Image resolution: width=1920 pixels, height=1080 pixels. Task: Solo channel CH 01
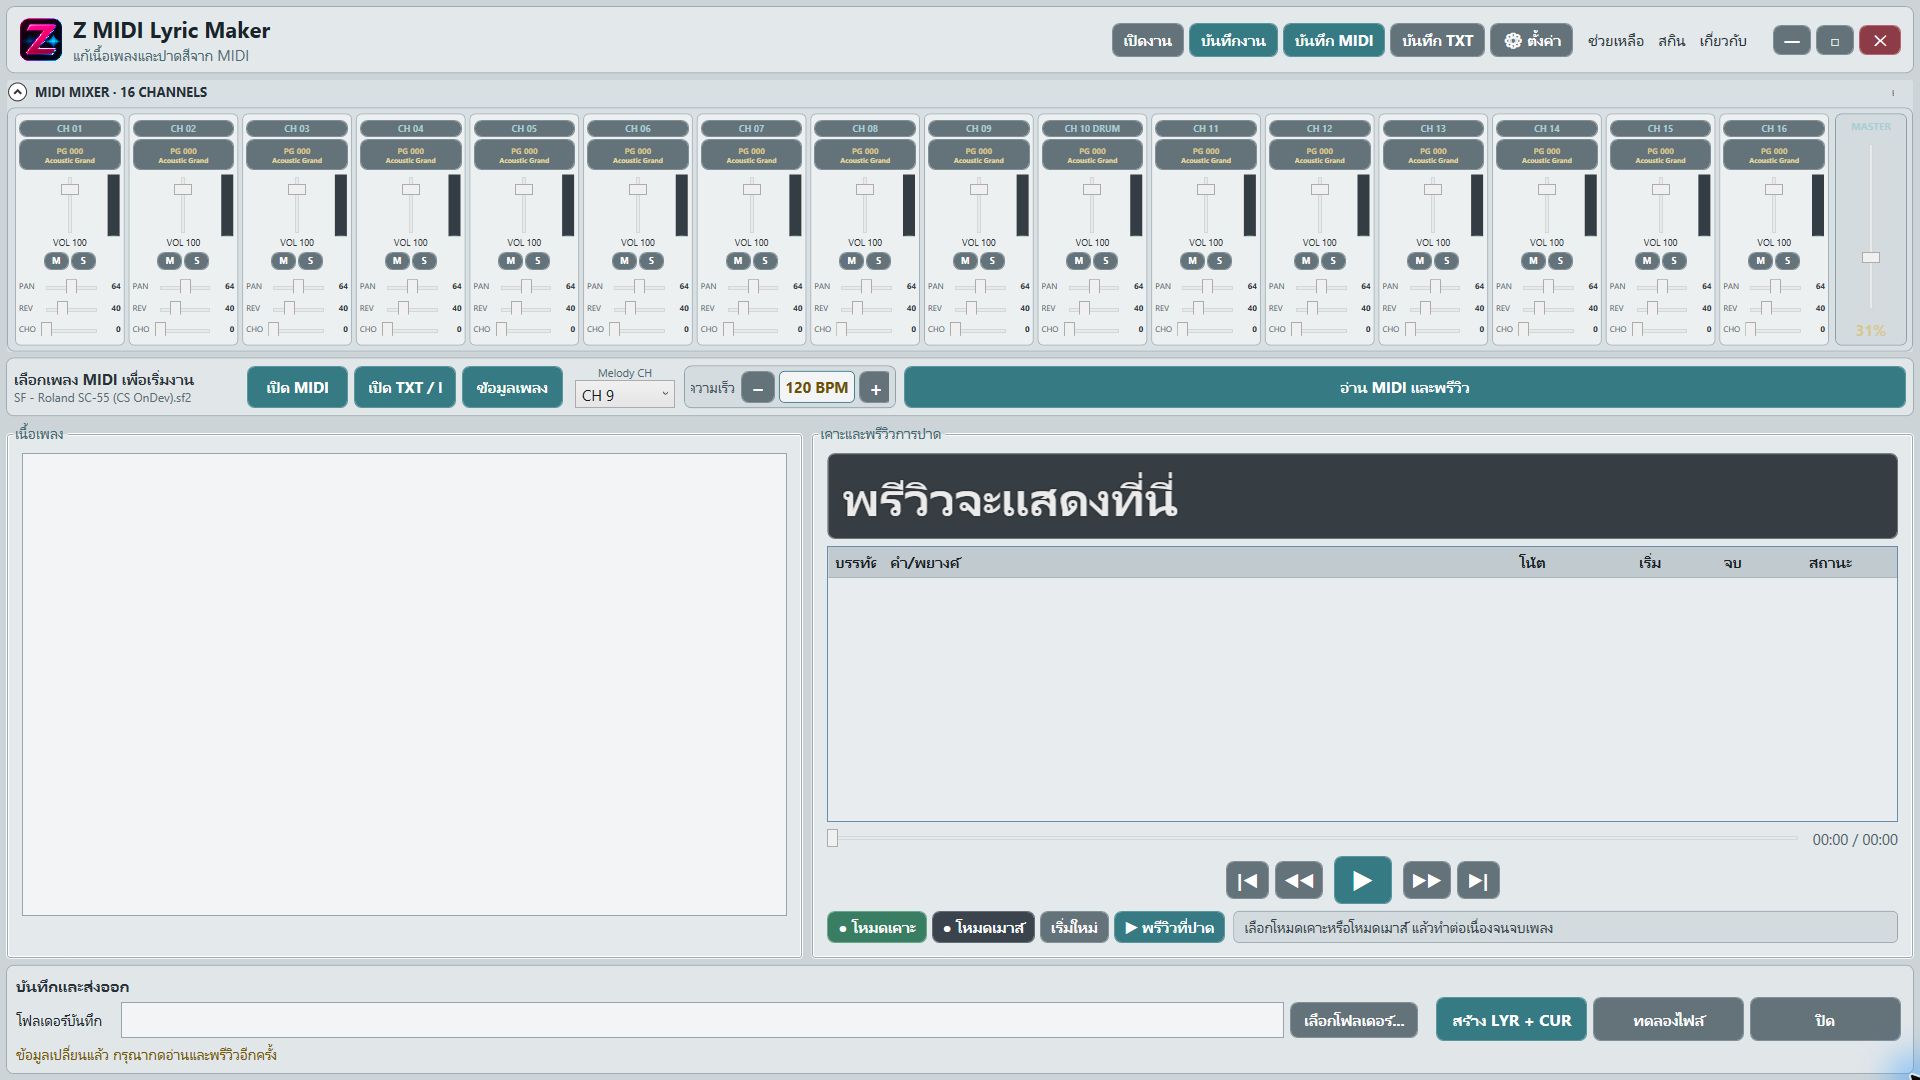(x=83, y=261)
